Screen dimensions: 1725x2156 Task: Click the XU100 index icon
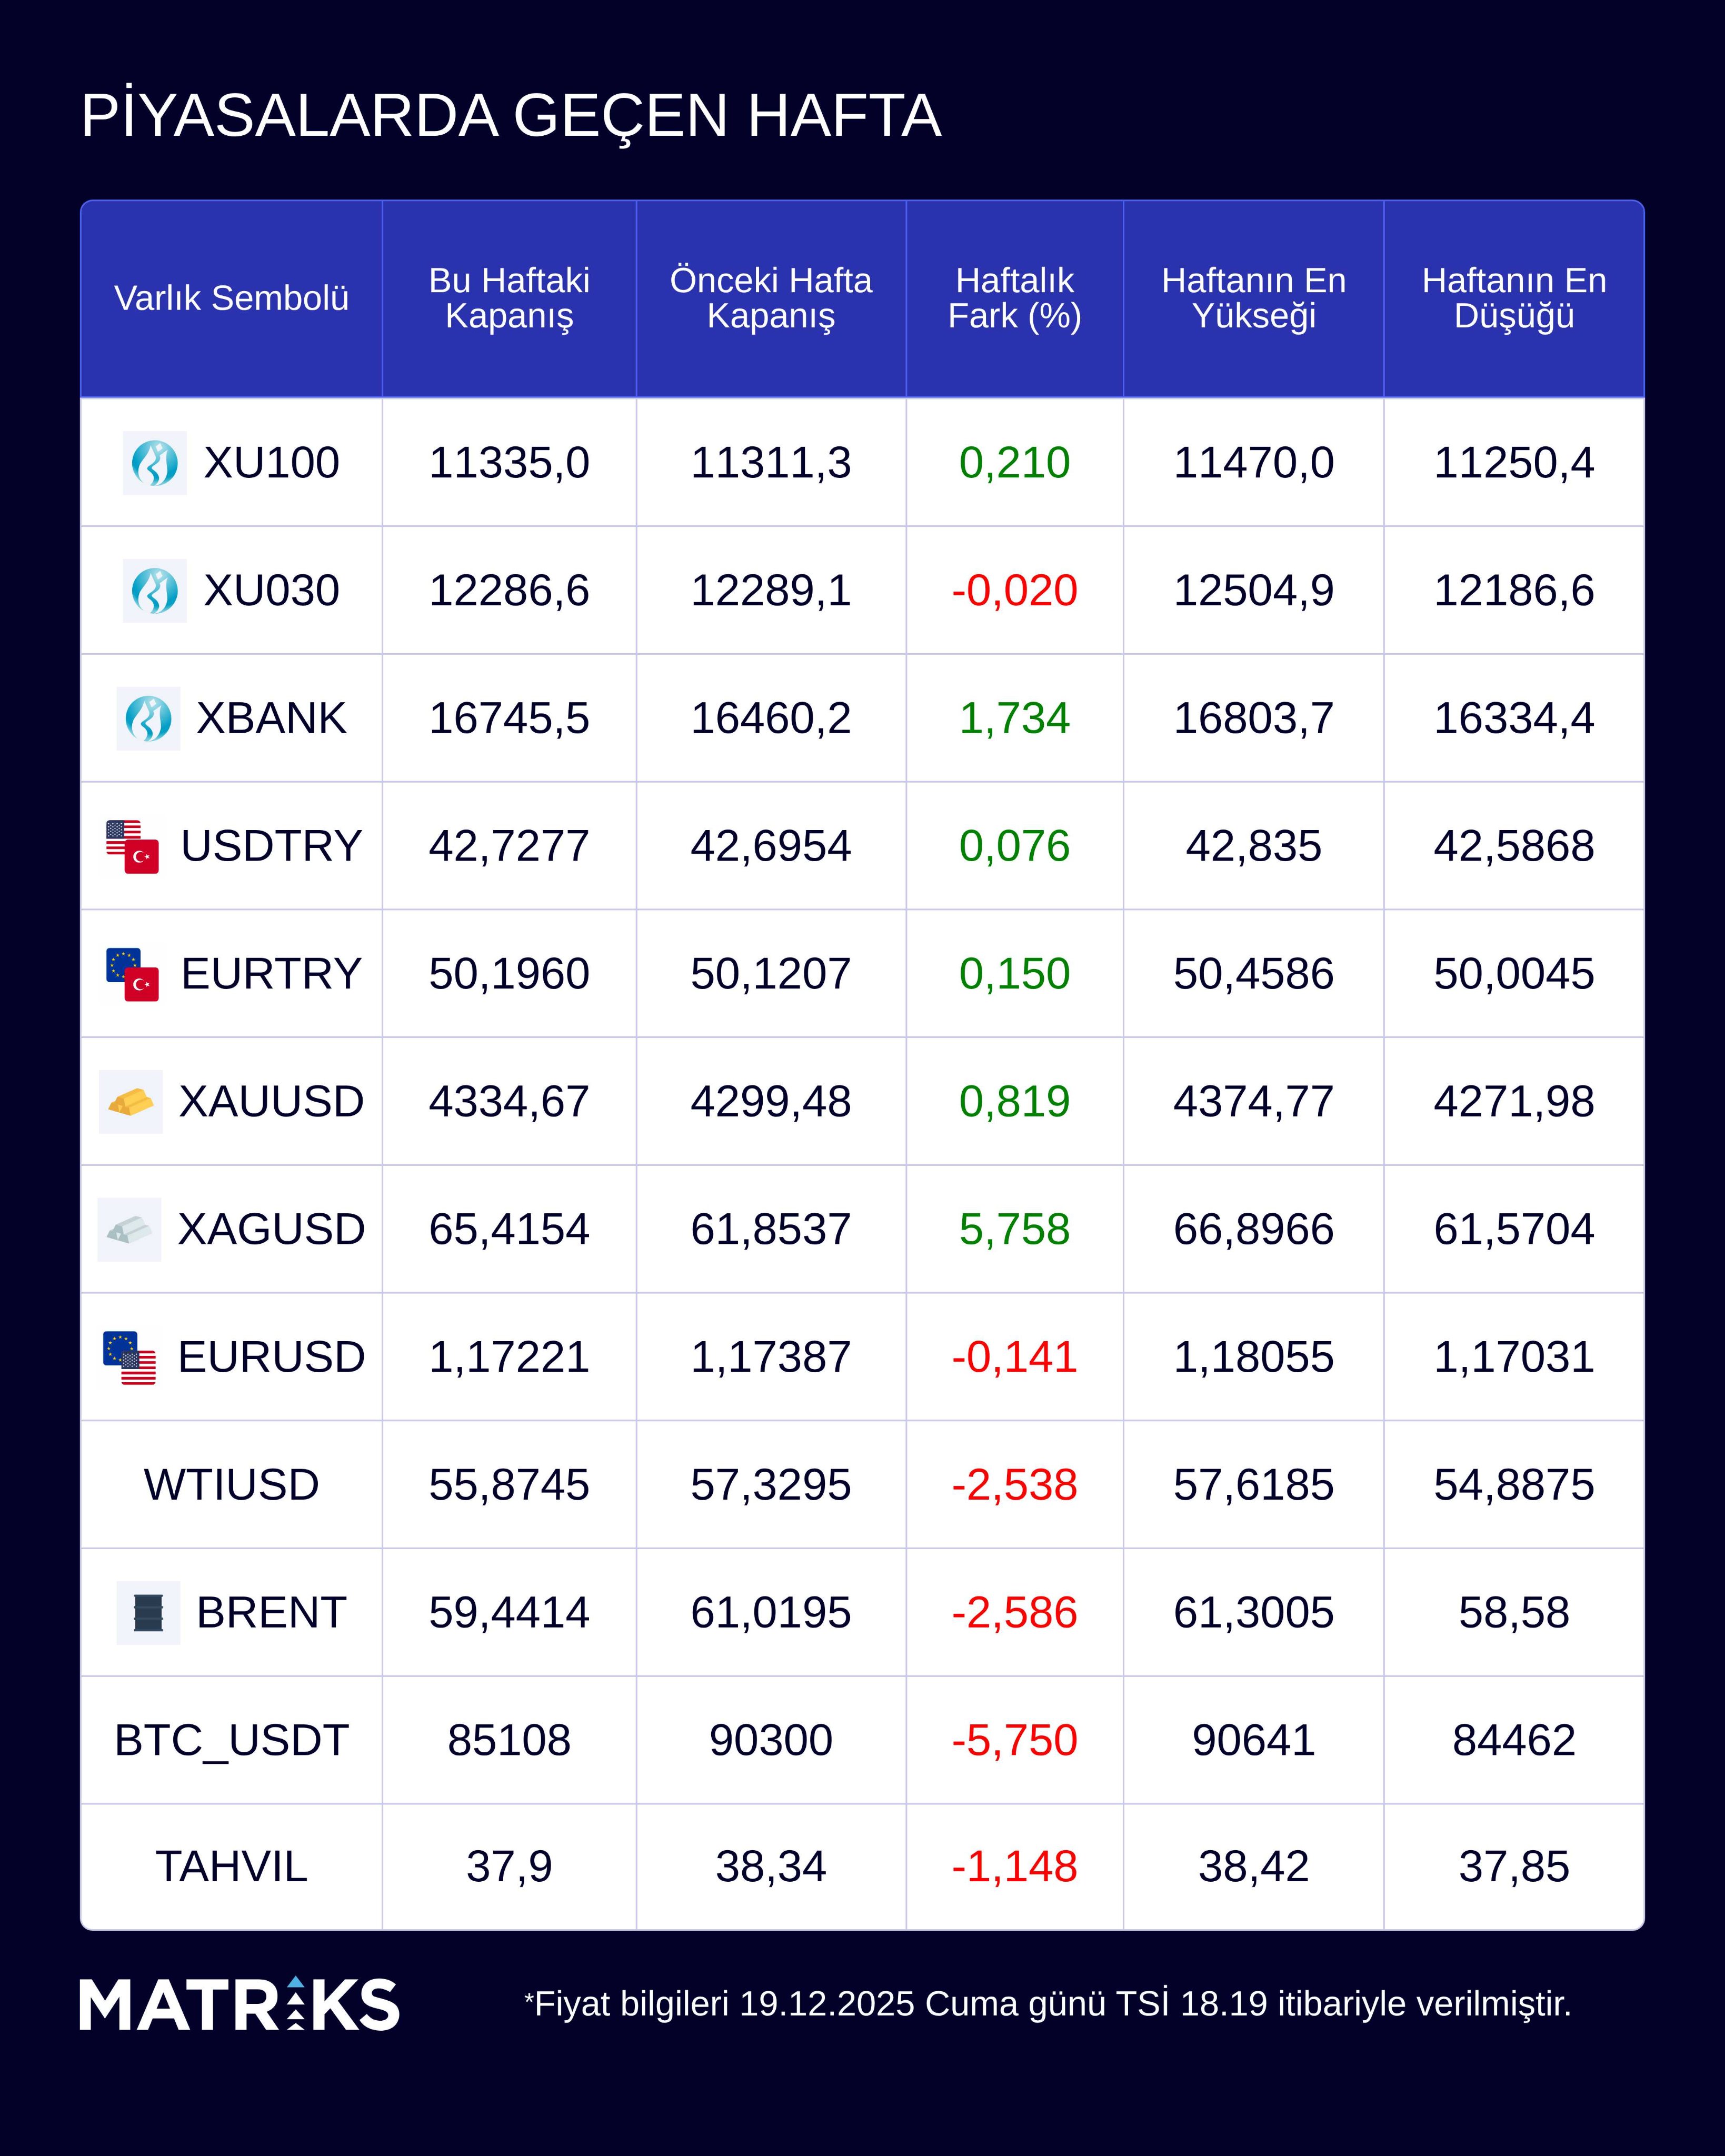click(154, 463)
